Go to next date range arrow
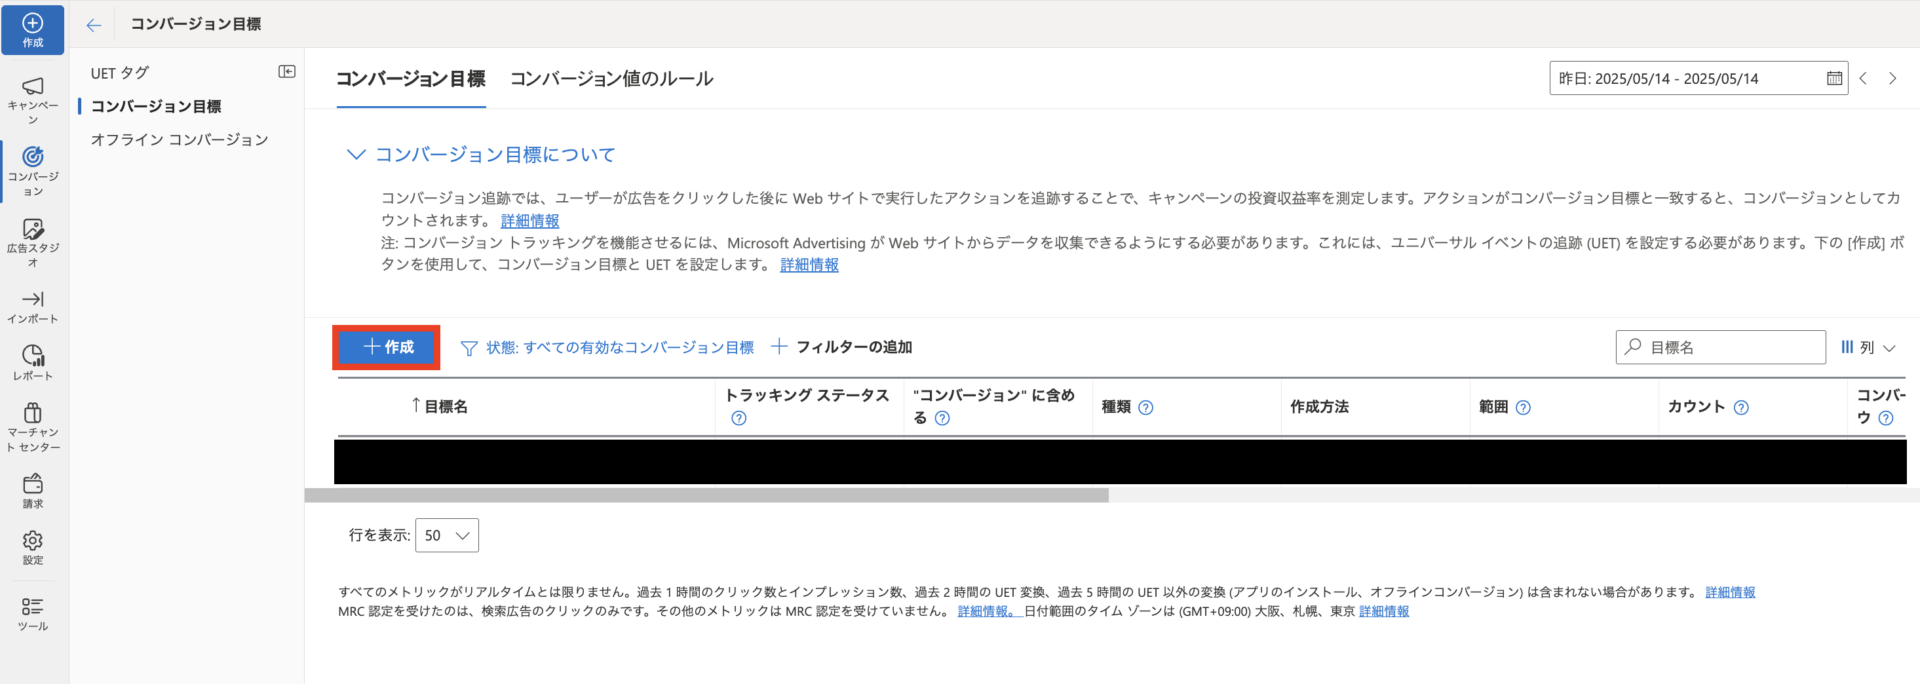Image resolution: width=1920 pixels, height=684 pixels. pyautogui.click(x=1892, y=78)
